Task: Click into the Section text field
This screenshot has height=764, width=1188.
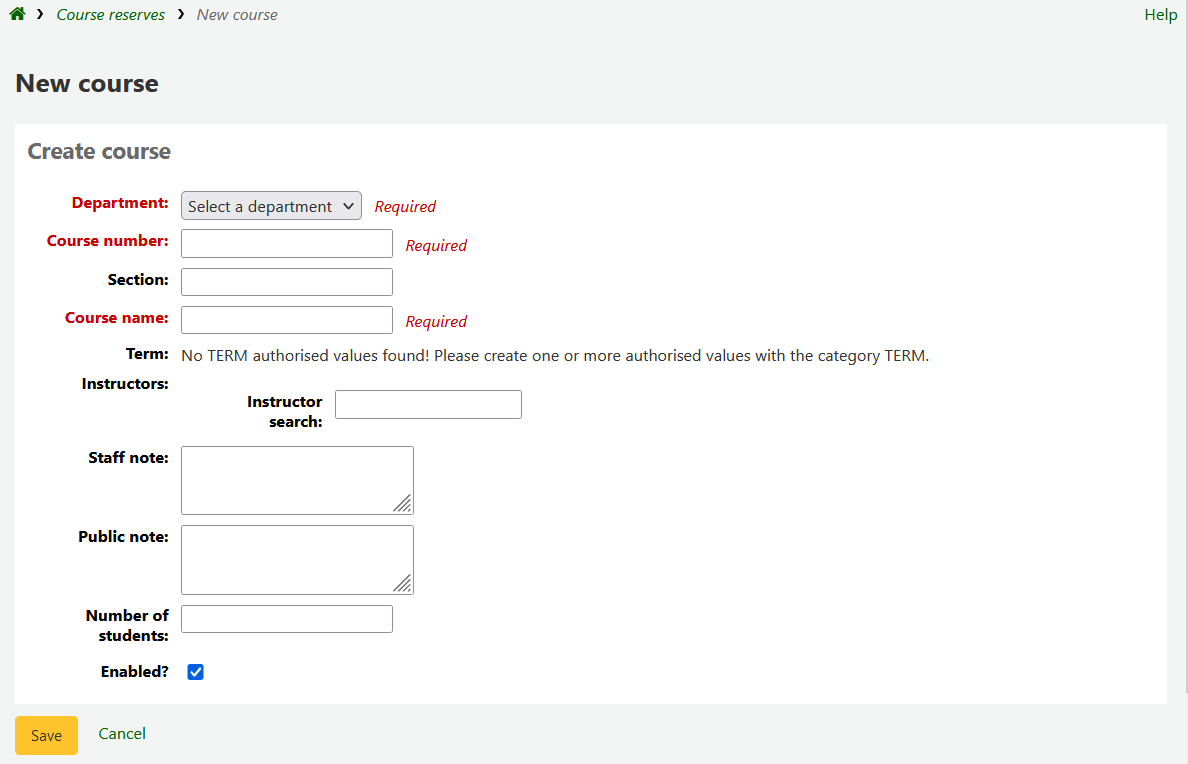Action: pos(286,282)
